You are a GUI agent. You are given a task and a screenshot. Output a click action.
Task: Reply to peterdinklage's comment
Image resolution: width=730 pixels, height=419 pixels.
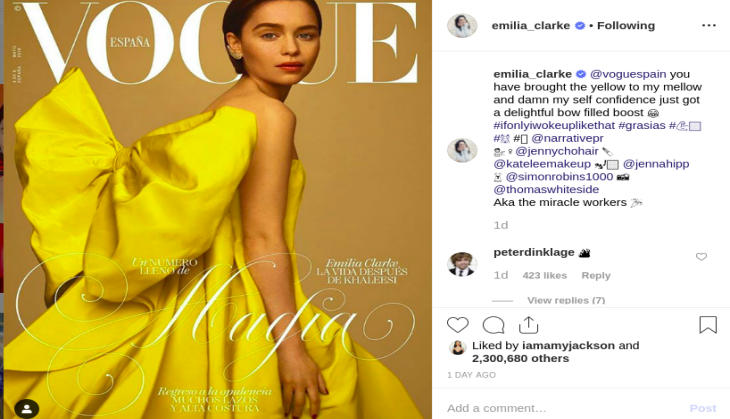pos(595,276)
